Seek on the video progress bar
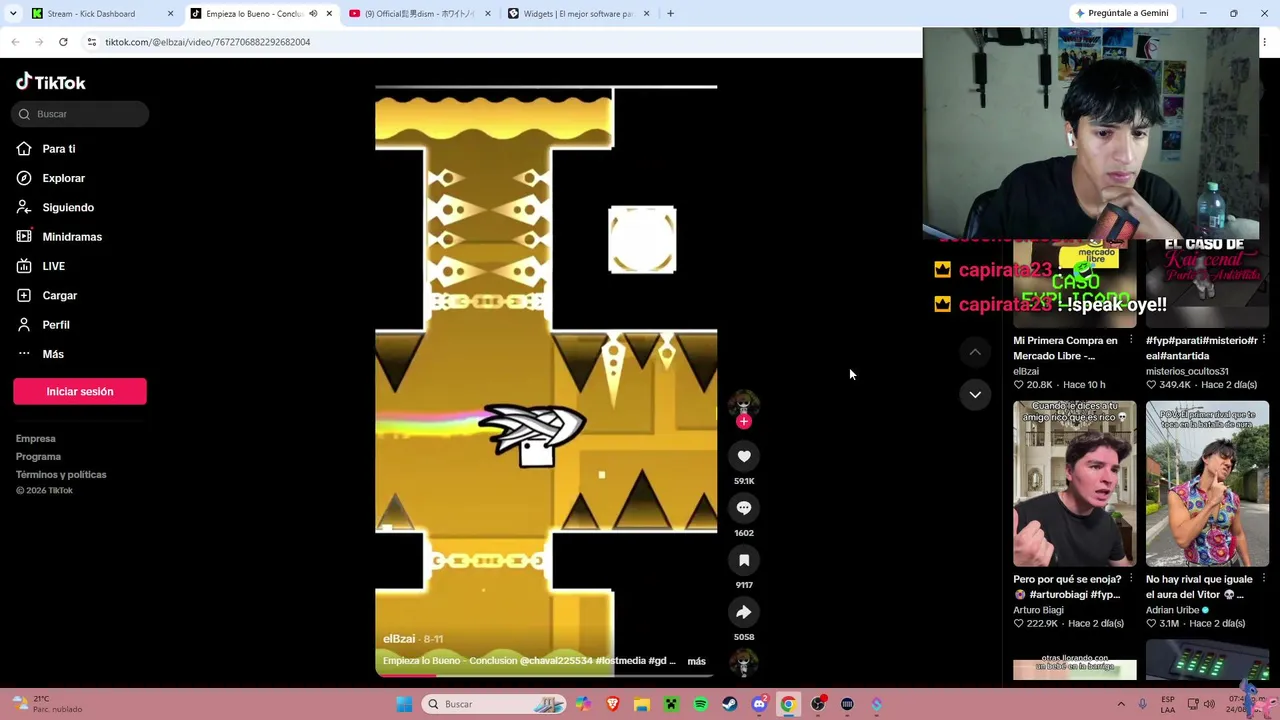The image size is (1280, 720). point(546,675)
